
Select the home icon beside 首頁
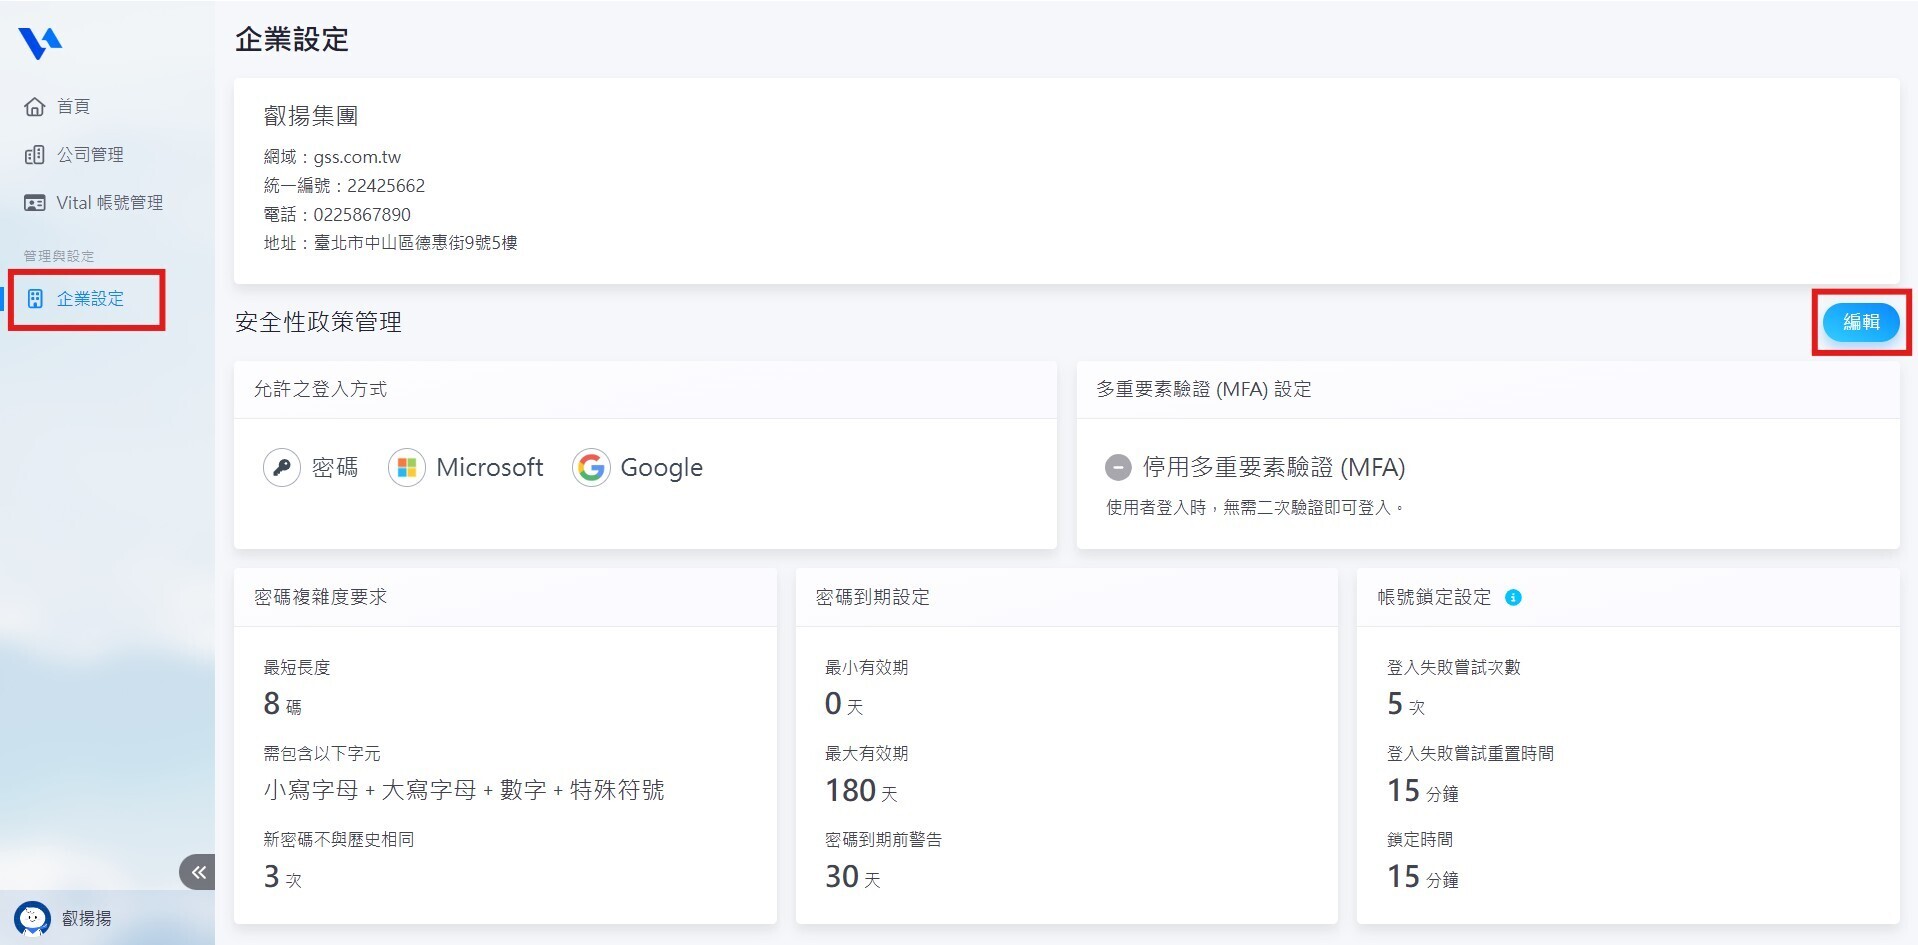point(34,106)
